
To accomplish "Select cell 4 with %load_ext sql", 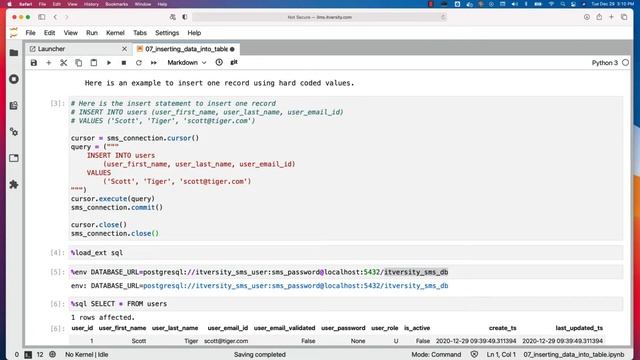I will point(346,253).
